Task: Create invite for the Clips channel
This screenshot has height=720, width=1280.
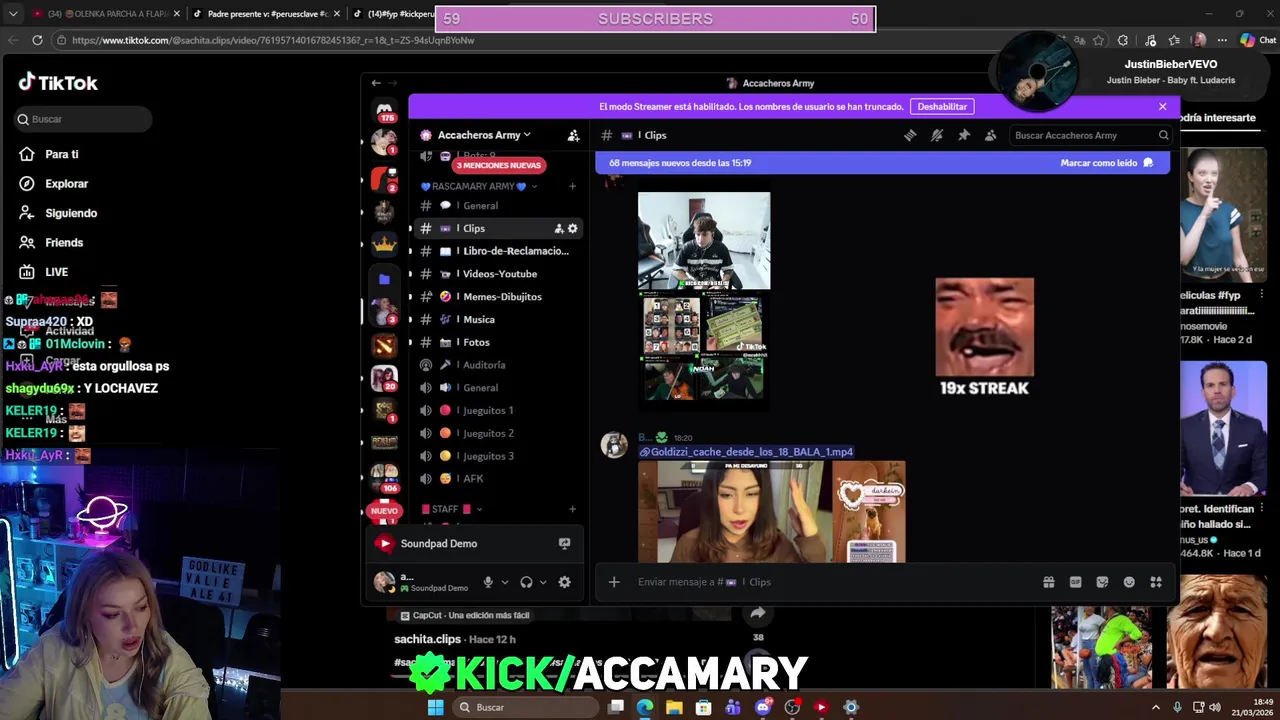Action: [559, 228]
